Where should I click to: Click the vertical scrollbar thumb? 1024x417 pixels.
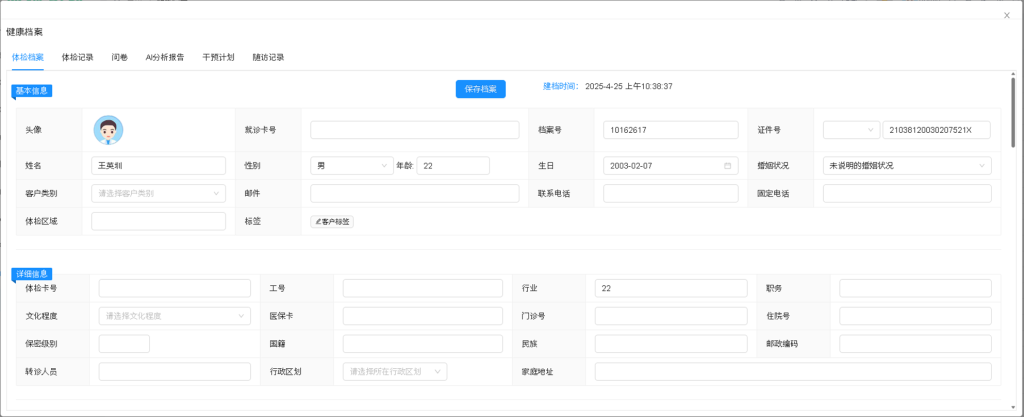tap(1013, 111)
